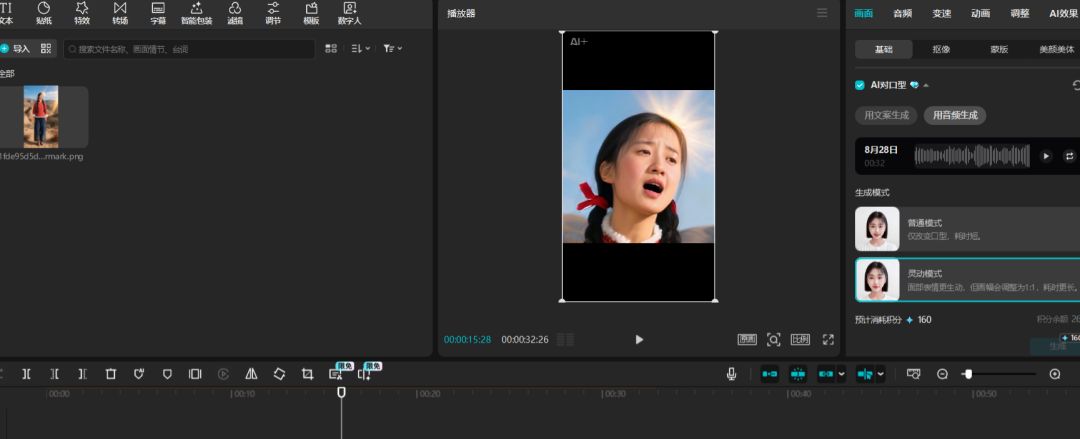Image resolution: width=1080 pixels, height=439 pixels.
Task: Open the 比例 aspect ratio menu
Action: [800, 339]
